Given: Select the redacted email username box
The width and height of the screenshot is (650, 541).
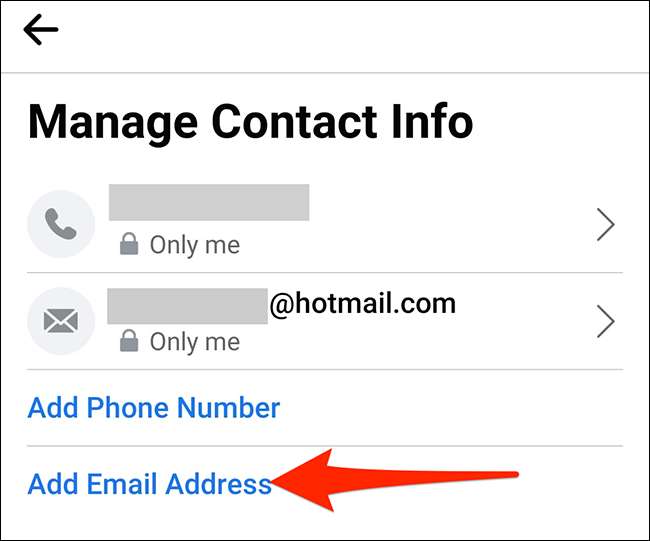Looking at the screenshot, I should pyautogui.click(x=187, y=306).
